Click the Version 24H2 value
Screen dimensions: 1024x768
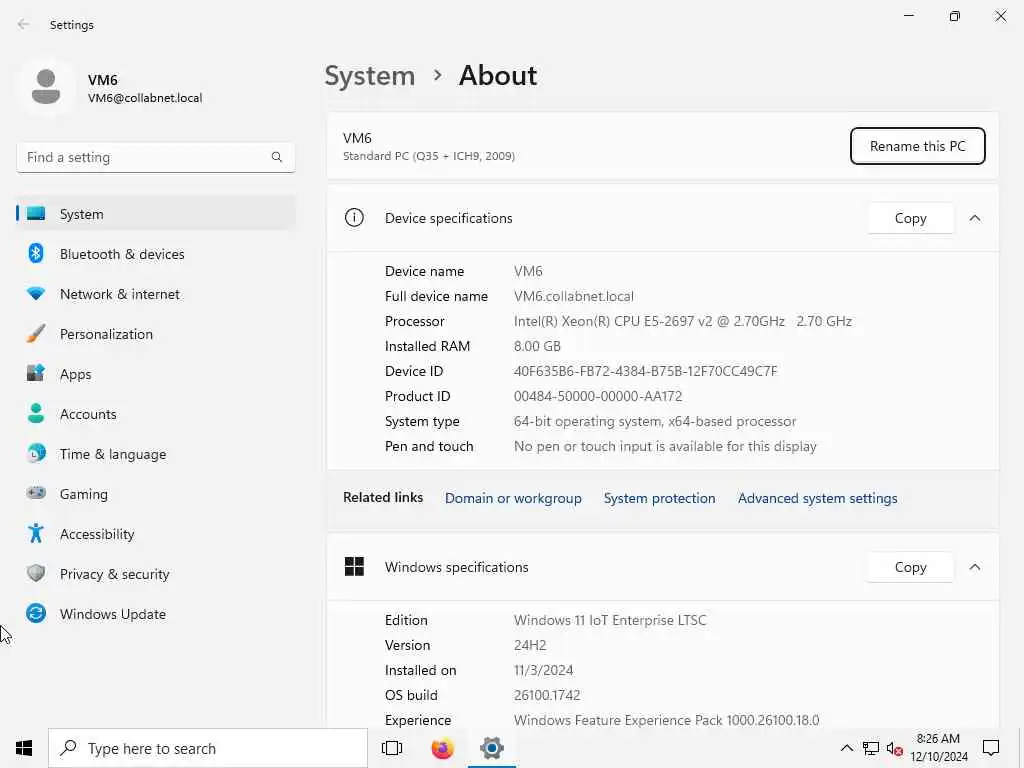point(530,645)
